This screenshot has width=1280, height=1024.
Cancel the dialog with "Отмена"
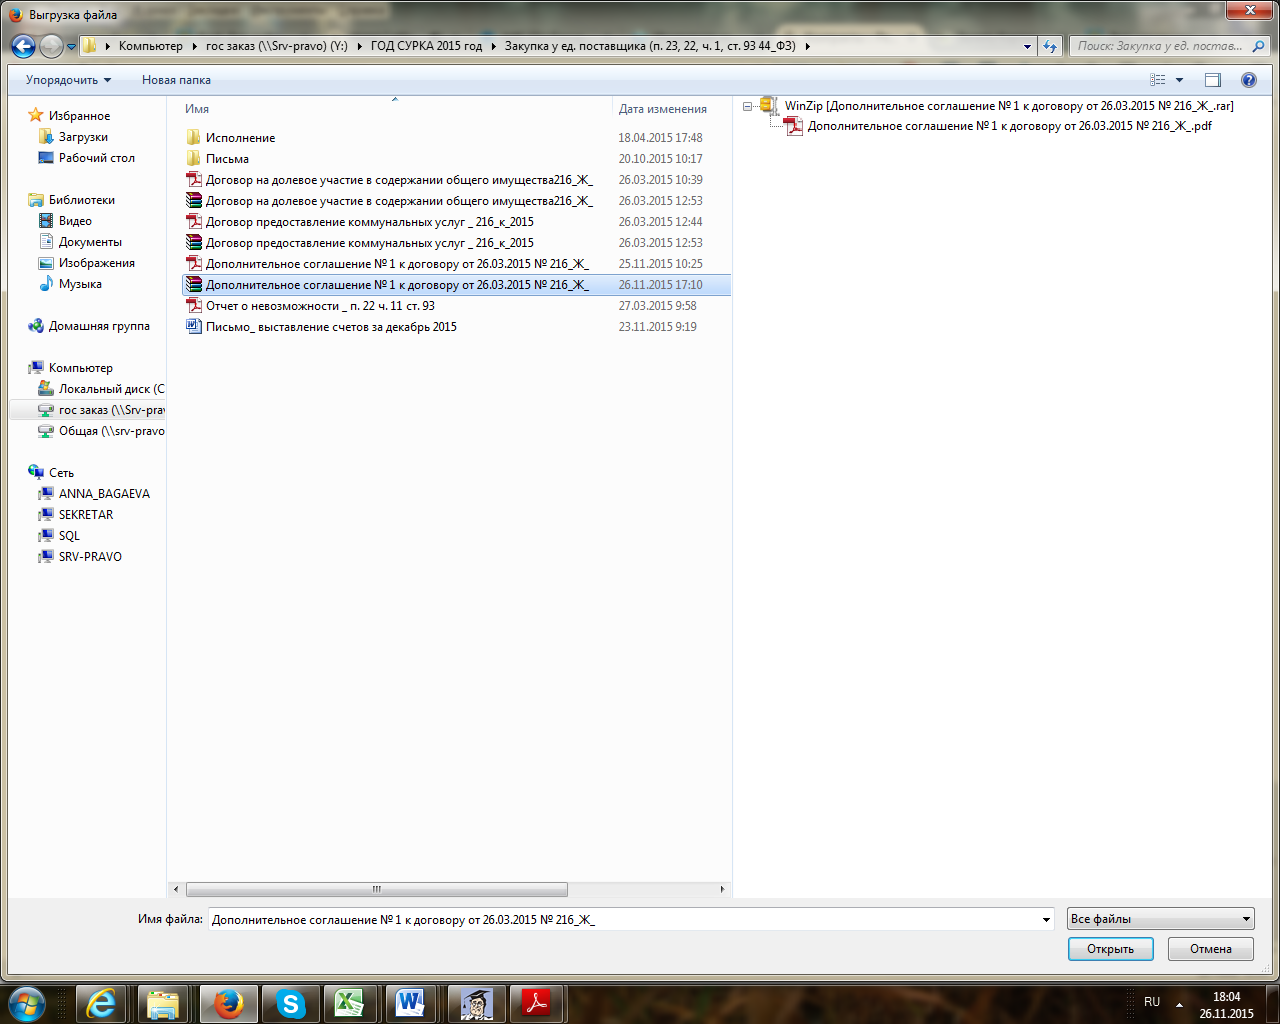(x=1211, y=949)
